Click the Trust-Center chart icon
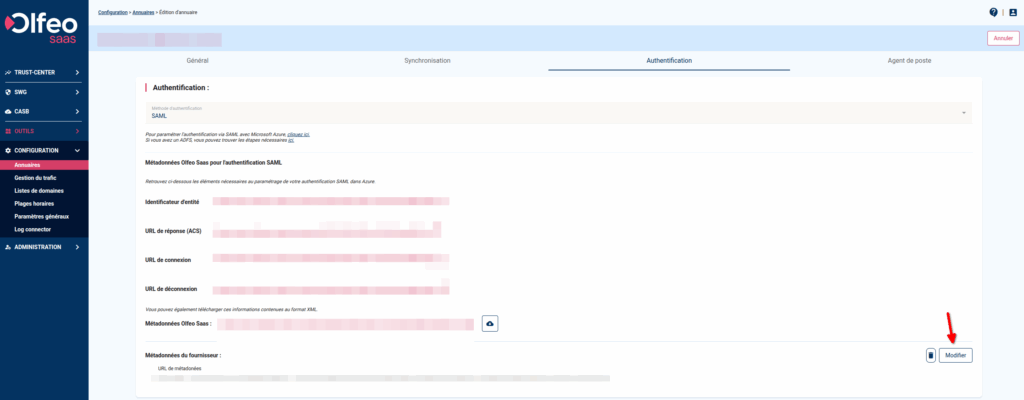The width and height of the screenshot is (1024, 400). tap(8, 73)
